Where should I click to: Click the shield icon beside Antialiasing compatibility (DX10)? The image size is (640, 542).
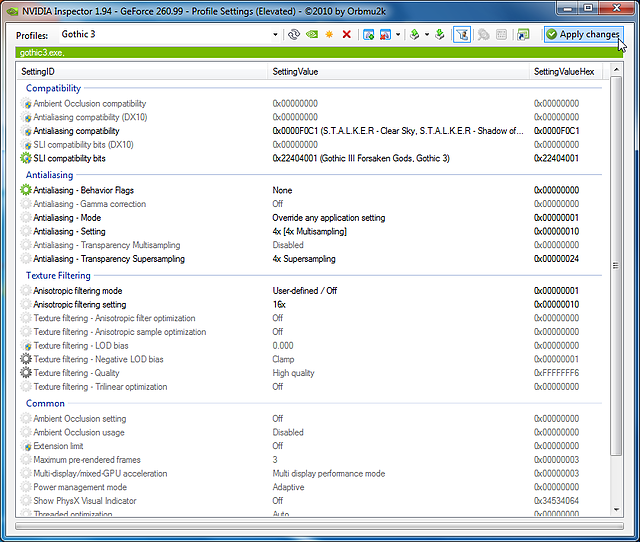[x=26, y=118]
